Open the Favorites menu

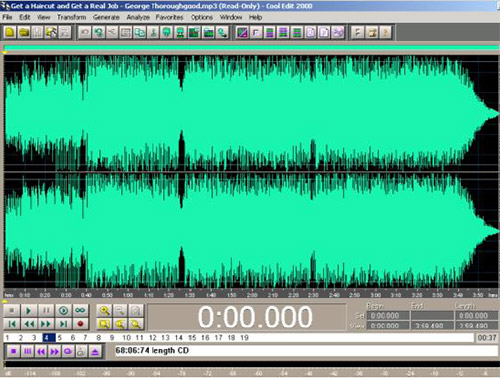point(169,17)
